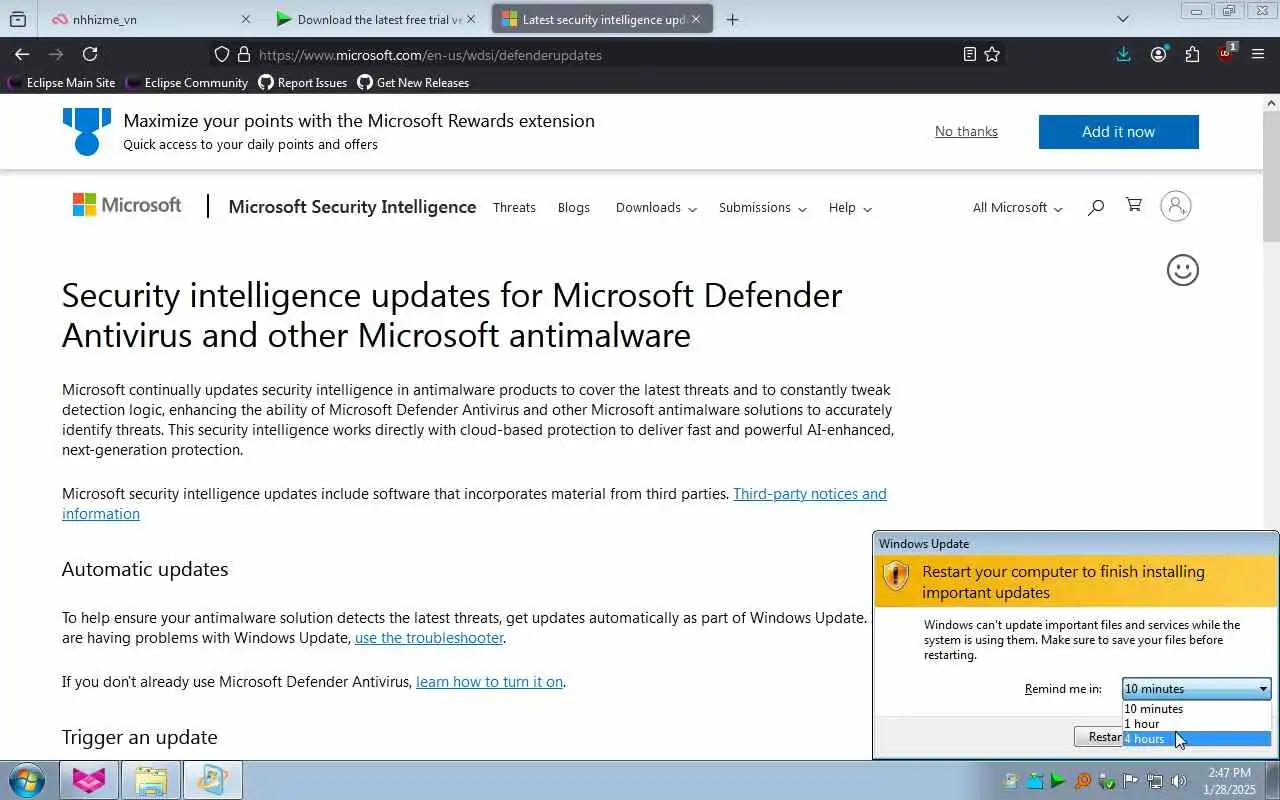Image resolution: width=1280 pixels, height=800 pixels.
Task: Open the Firefox account icon
Action: click(1158, 55)
